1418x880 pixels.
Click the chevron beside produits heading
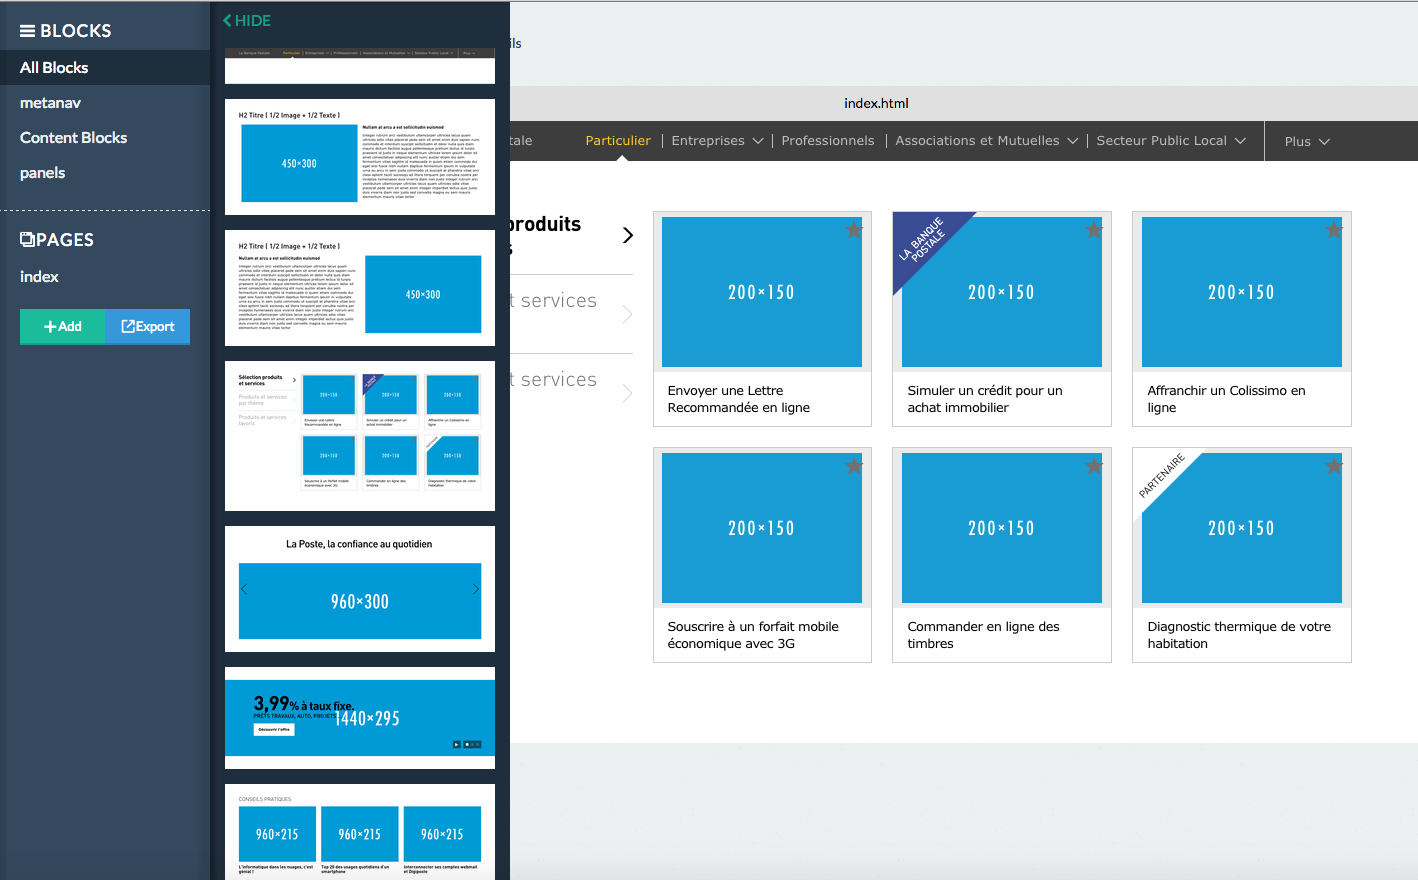coord(628,235)
